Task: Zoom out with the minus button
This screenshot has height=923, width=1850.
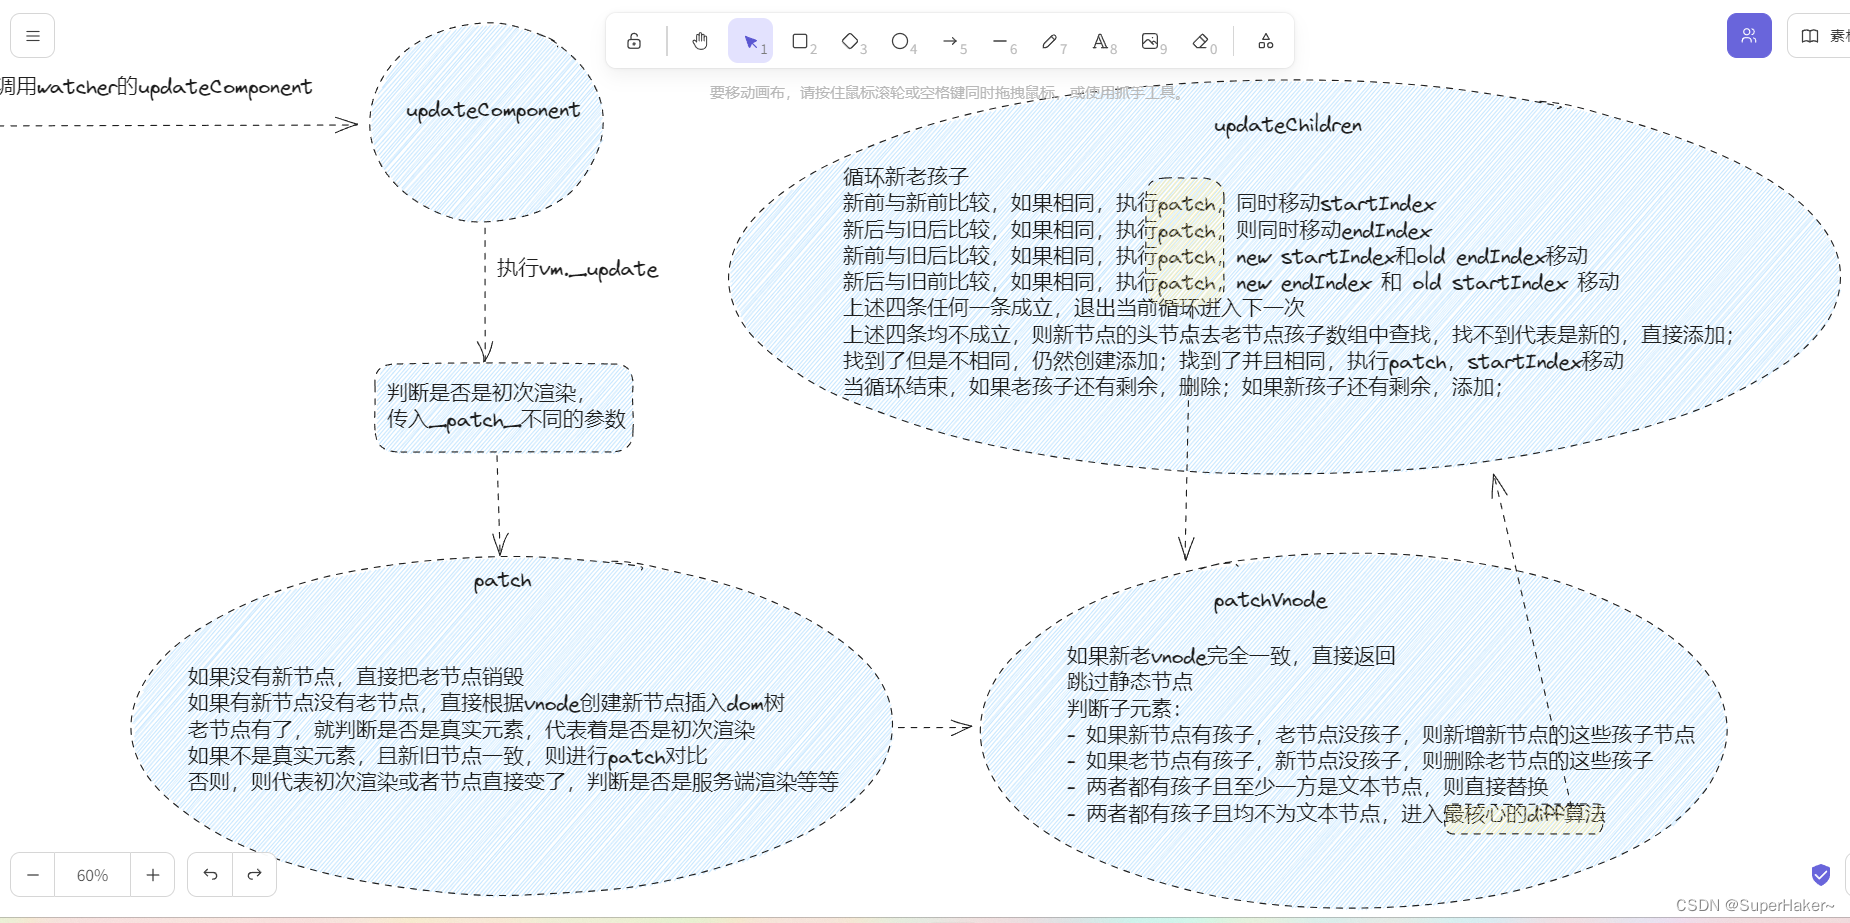Action: coord(33,875)
